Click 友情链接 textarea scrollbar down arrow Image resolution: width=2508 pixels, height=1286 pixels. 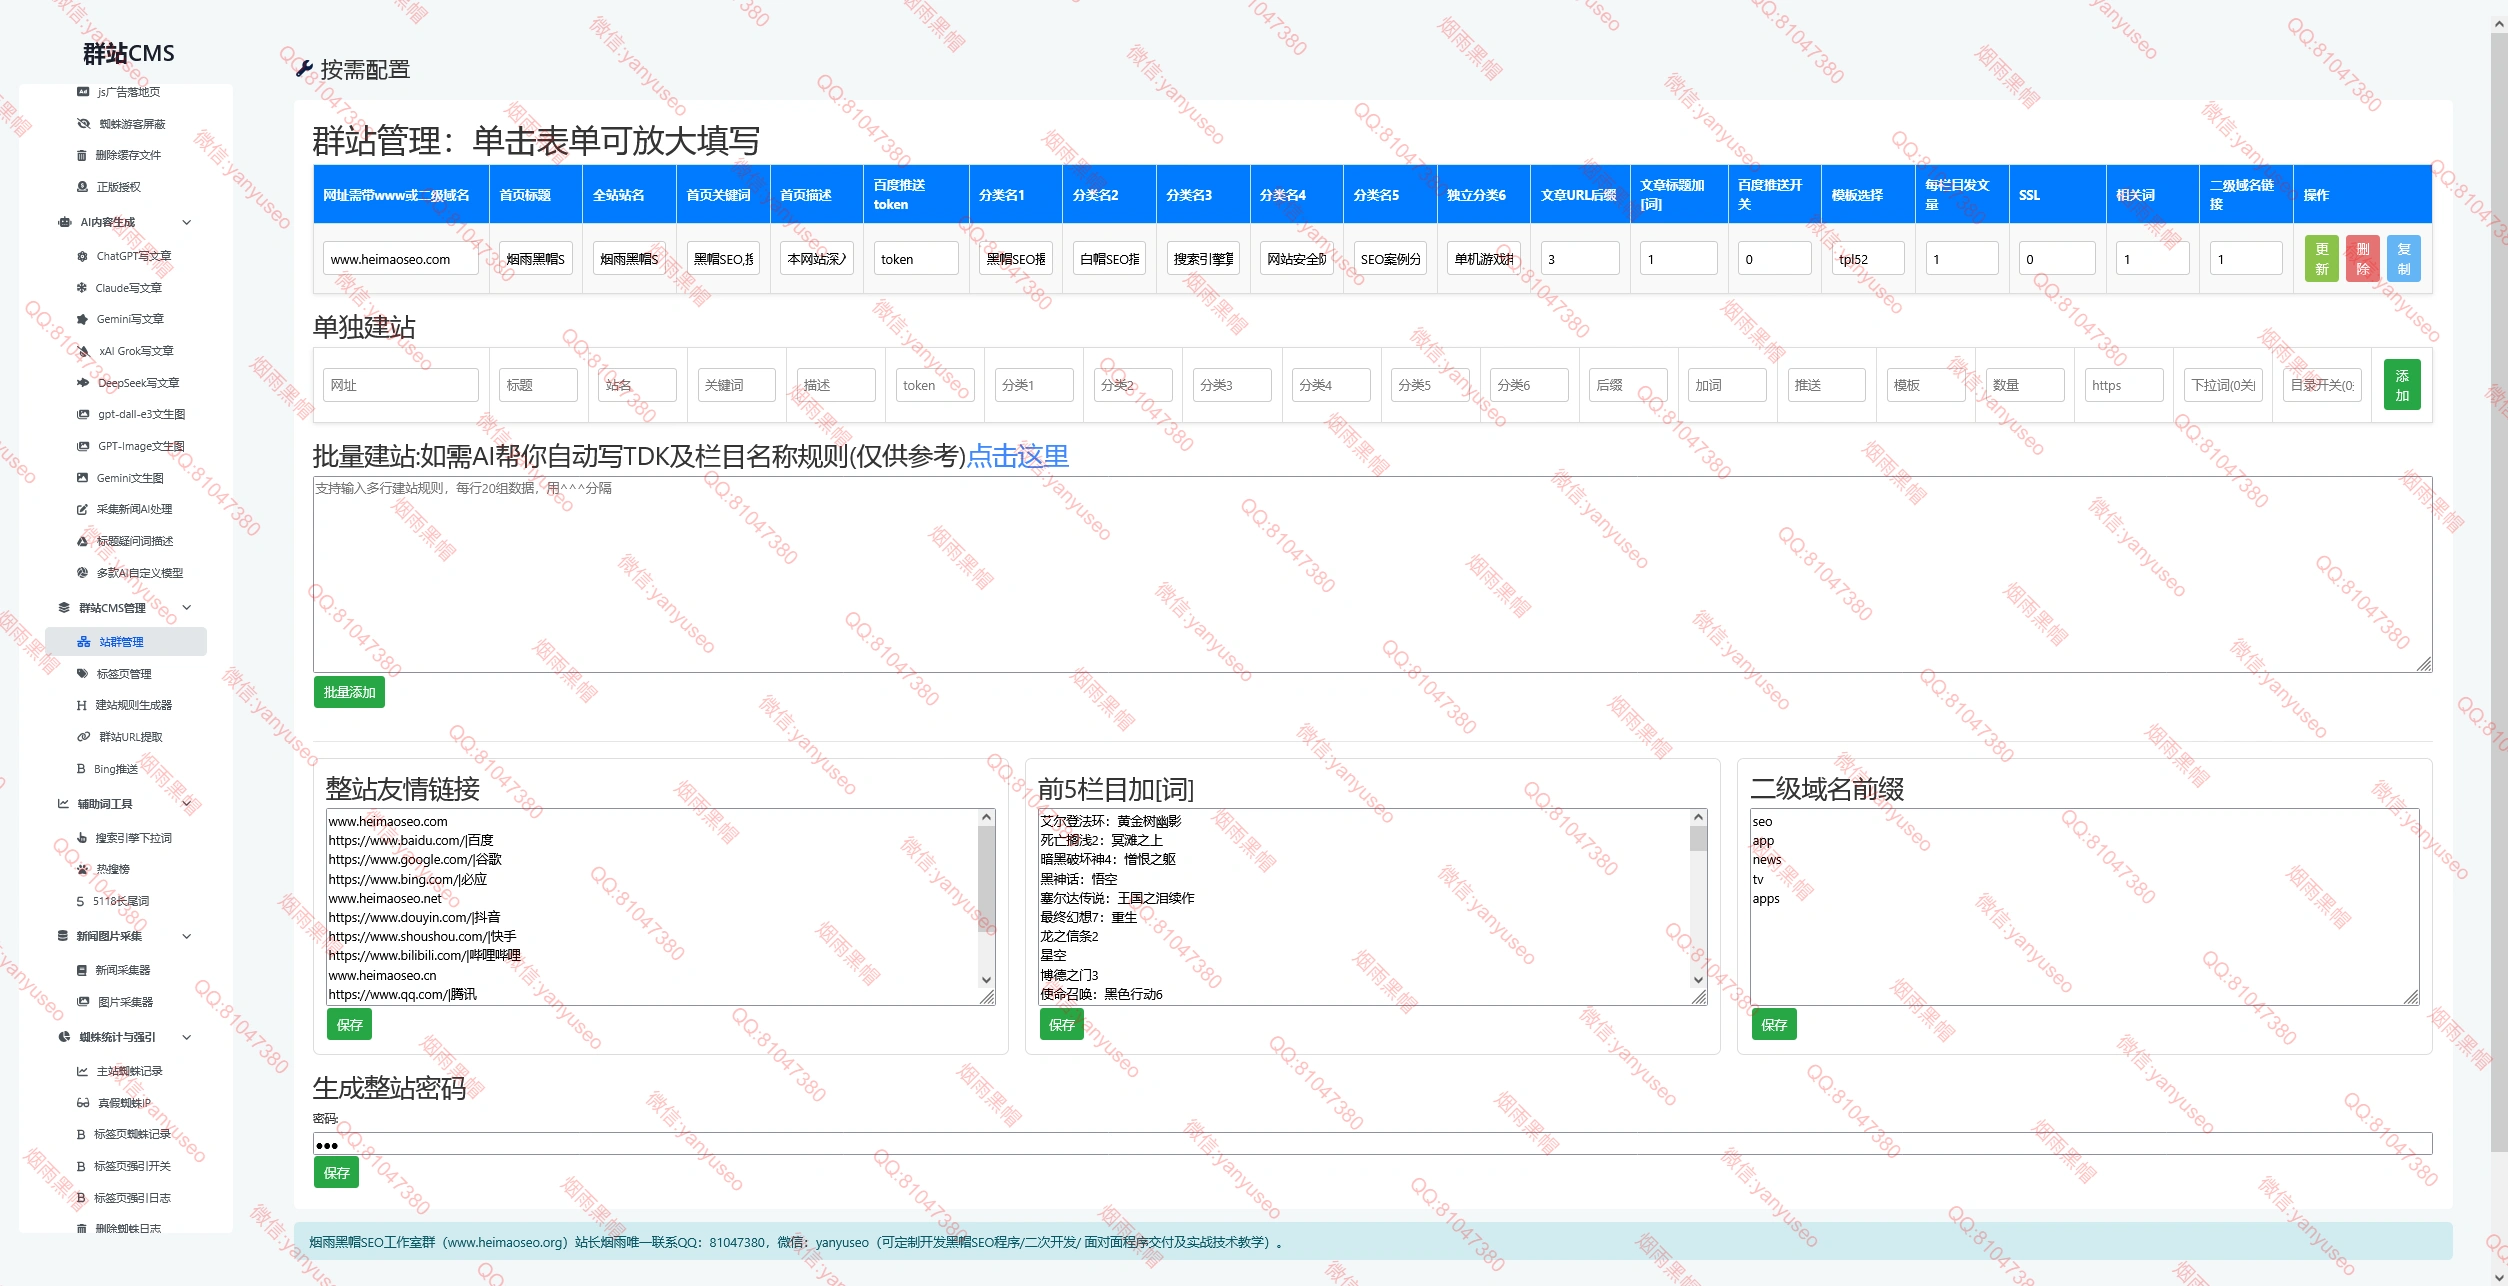986,980
